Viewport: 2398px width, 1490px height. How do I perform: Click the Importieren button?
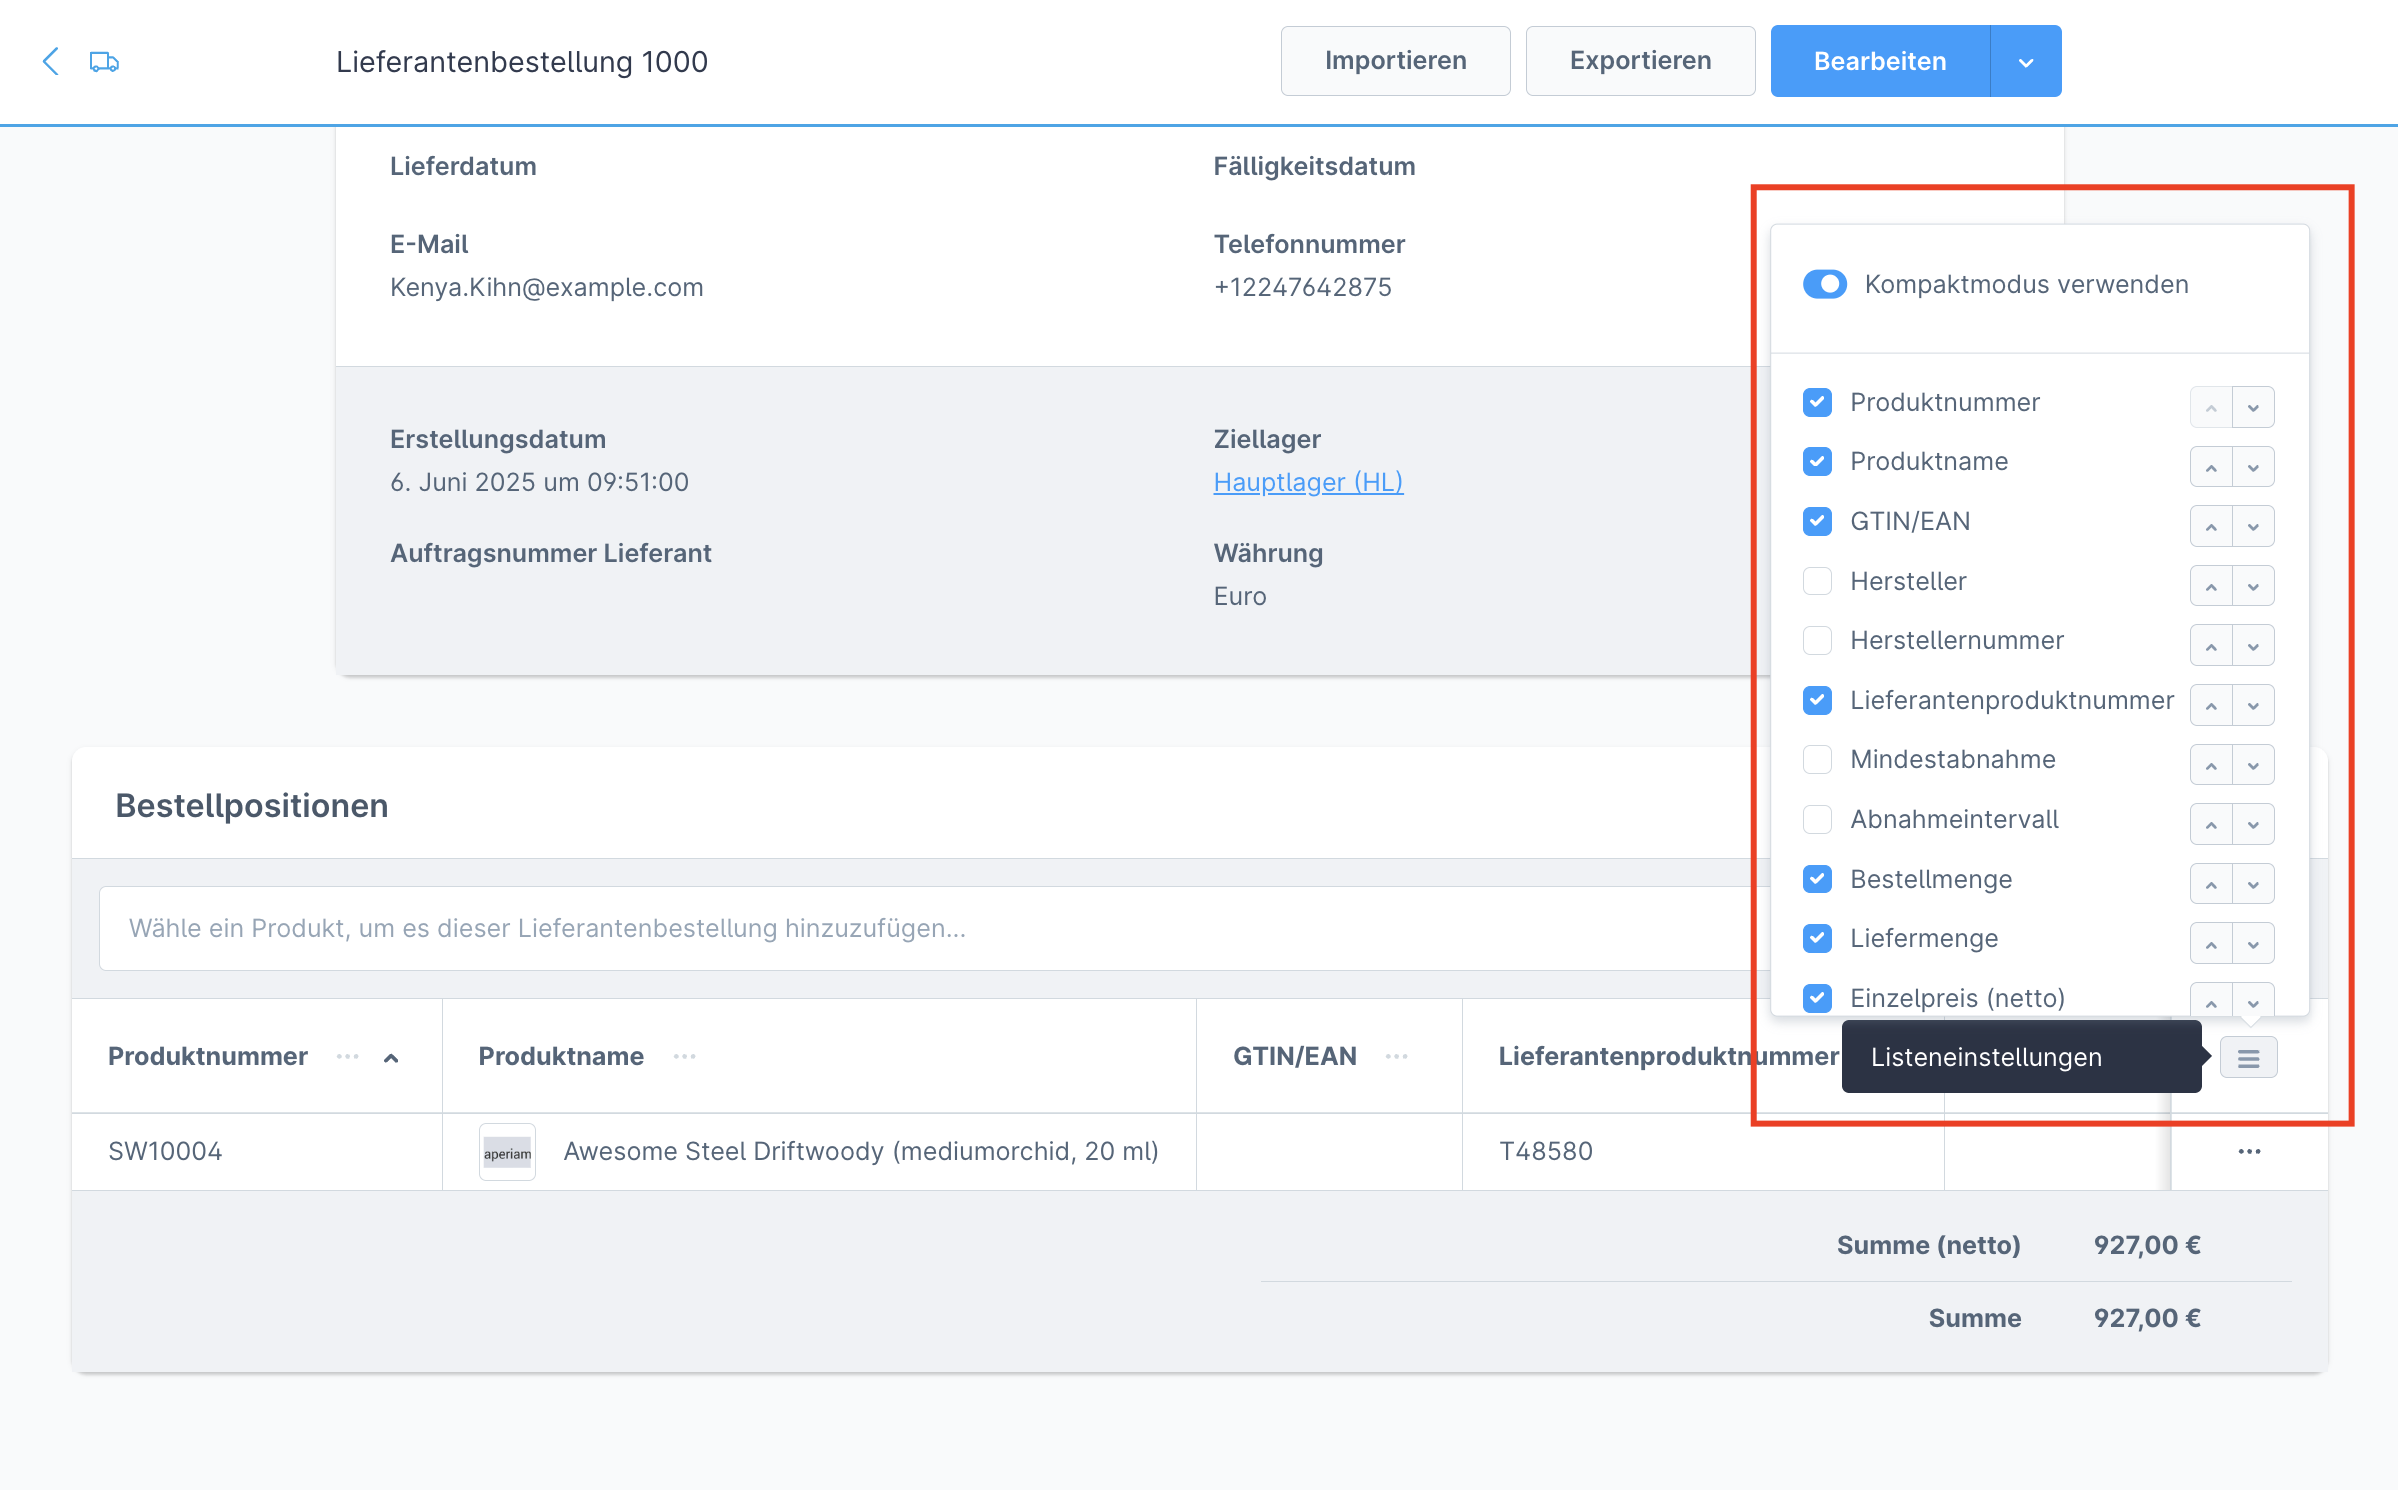[x=1395, y=61]
